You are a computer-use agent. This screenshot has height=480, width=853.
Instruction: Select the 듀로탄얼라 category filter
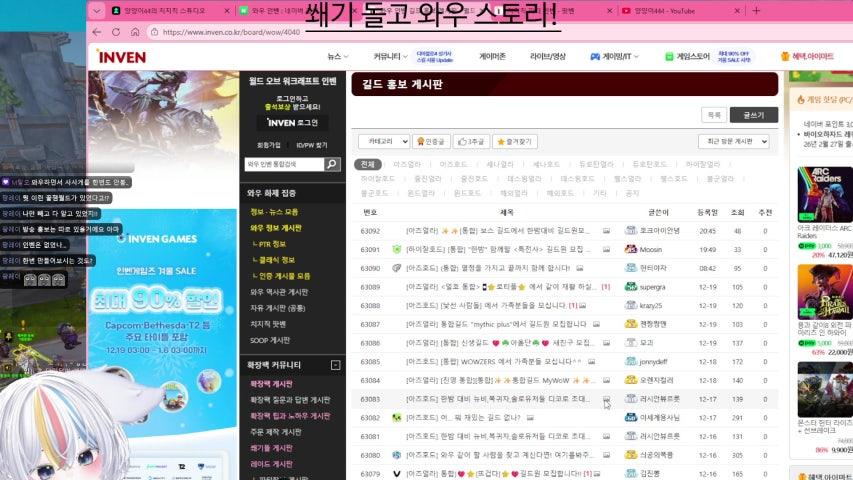596,164
